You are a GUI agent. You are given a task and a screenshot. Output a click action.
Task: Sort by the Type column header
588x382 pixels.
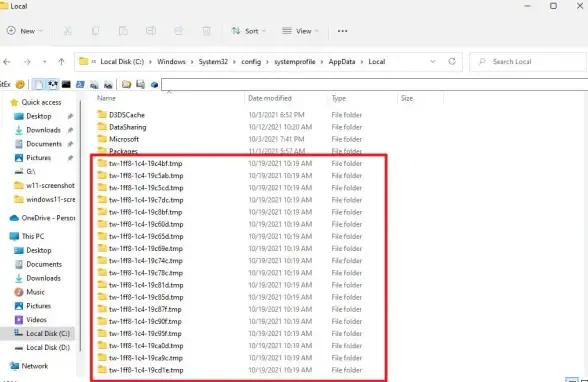pyautogui.click(x=339, y=98)
